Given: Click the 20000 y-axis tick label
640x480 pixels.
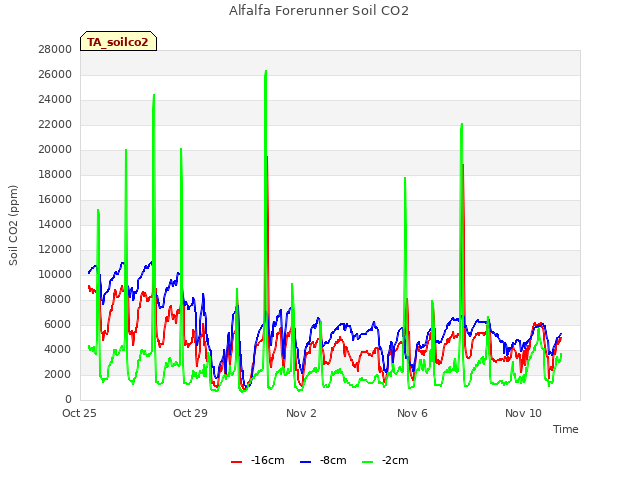Looking at the screenshot, I should 55,150.
